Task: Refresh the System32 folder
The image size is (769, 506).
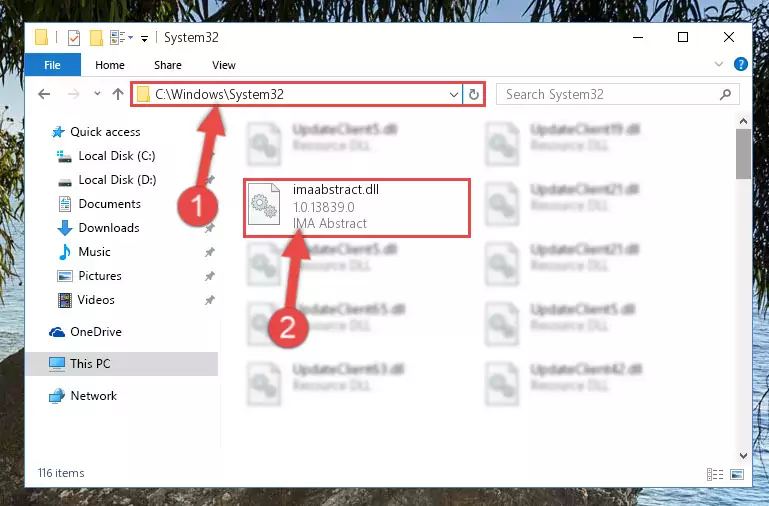Action: tap(474, 94)
